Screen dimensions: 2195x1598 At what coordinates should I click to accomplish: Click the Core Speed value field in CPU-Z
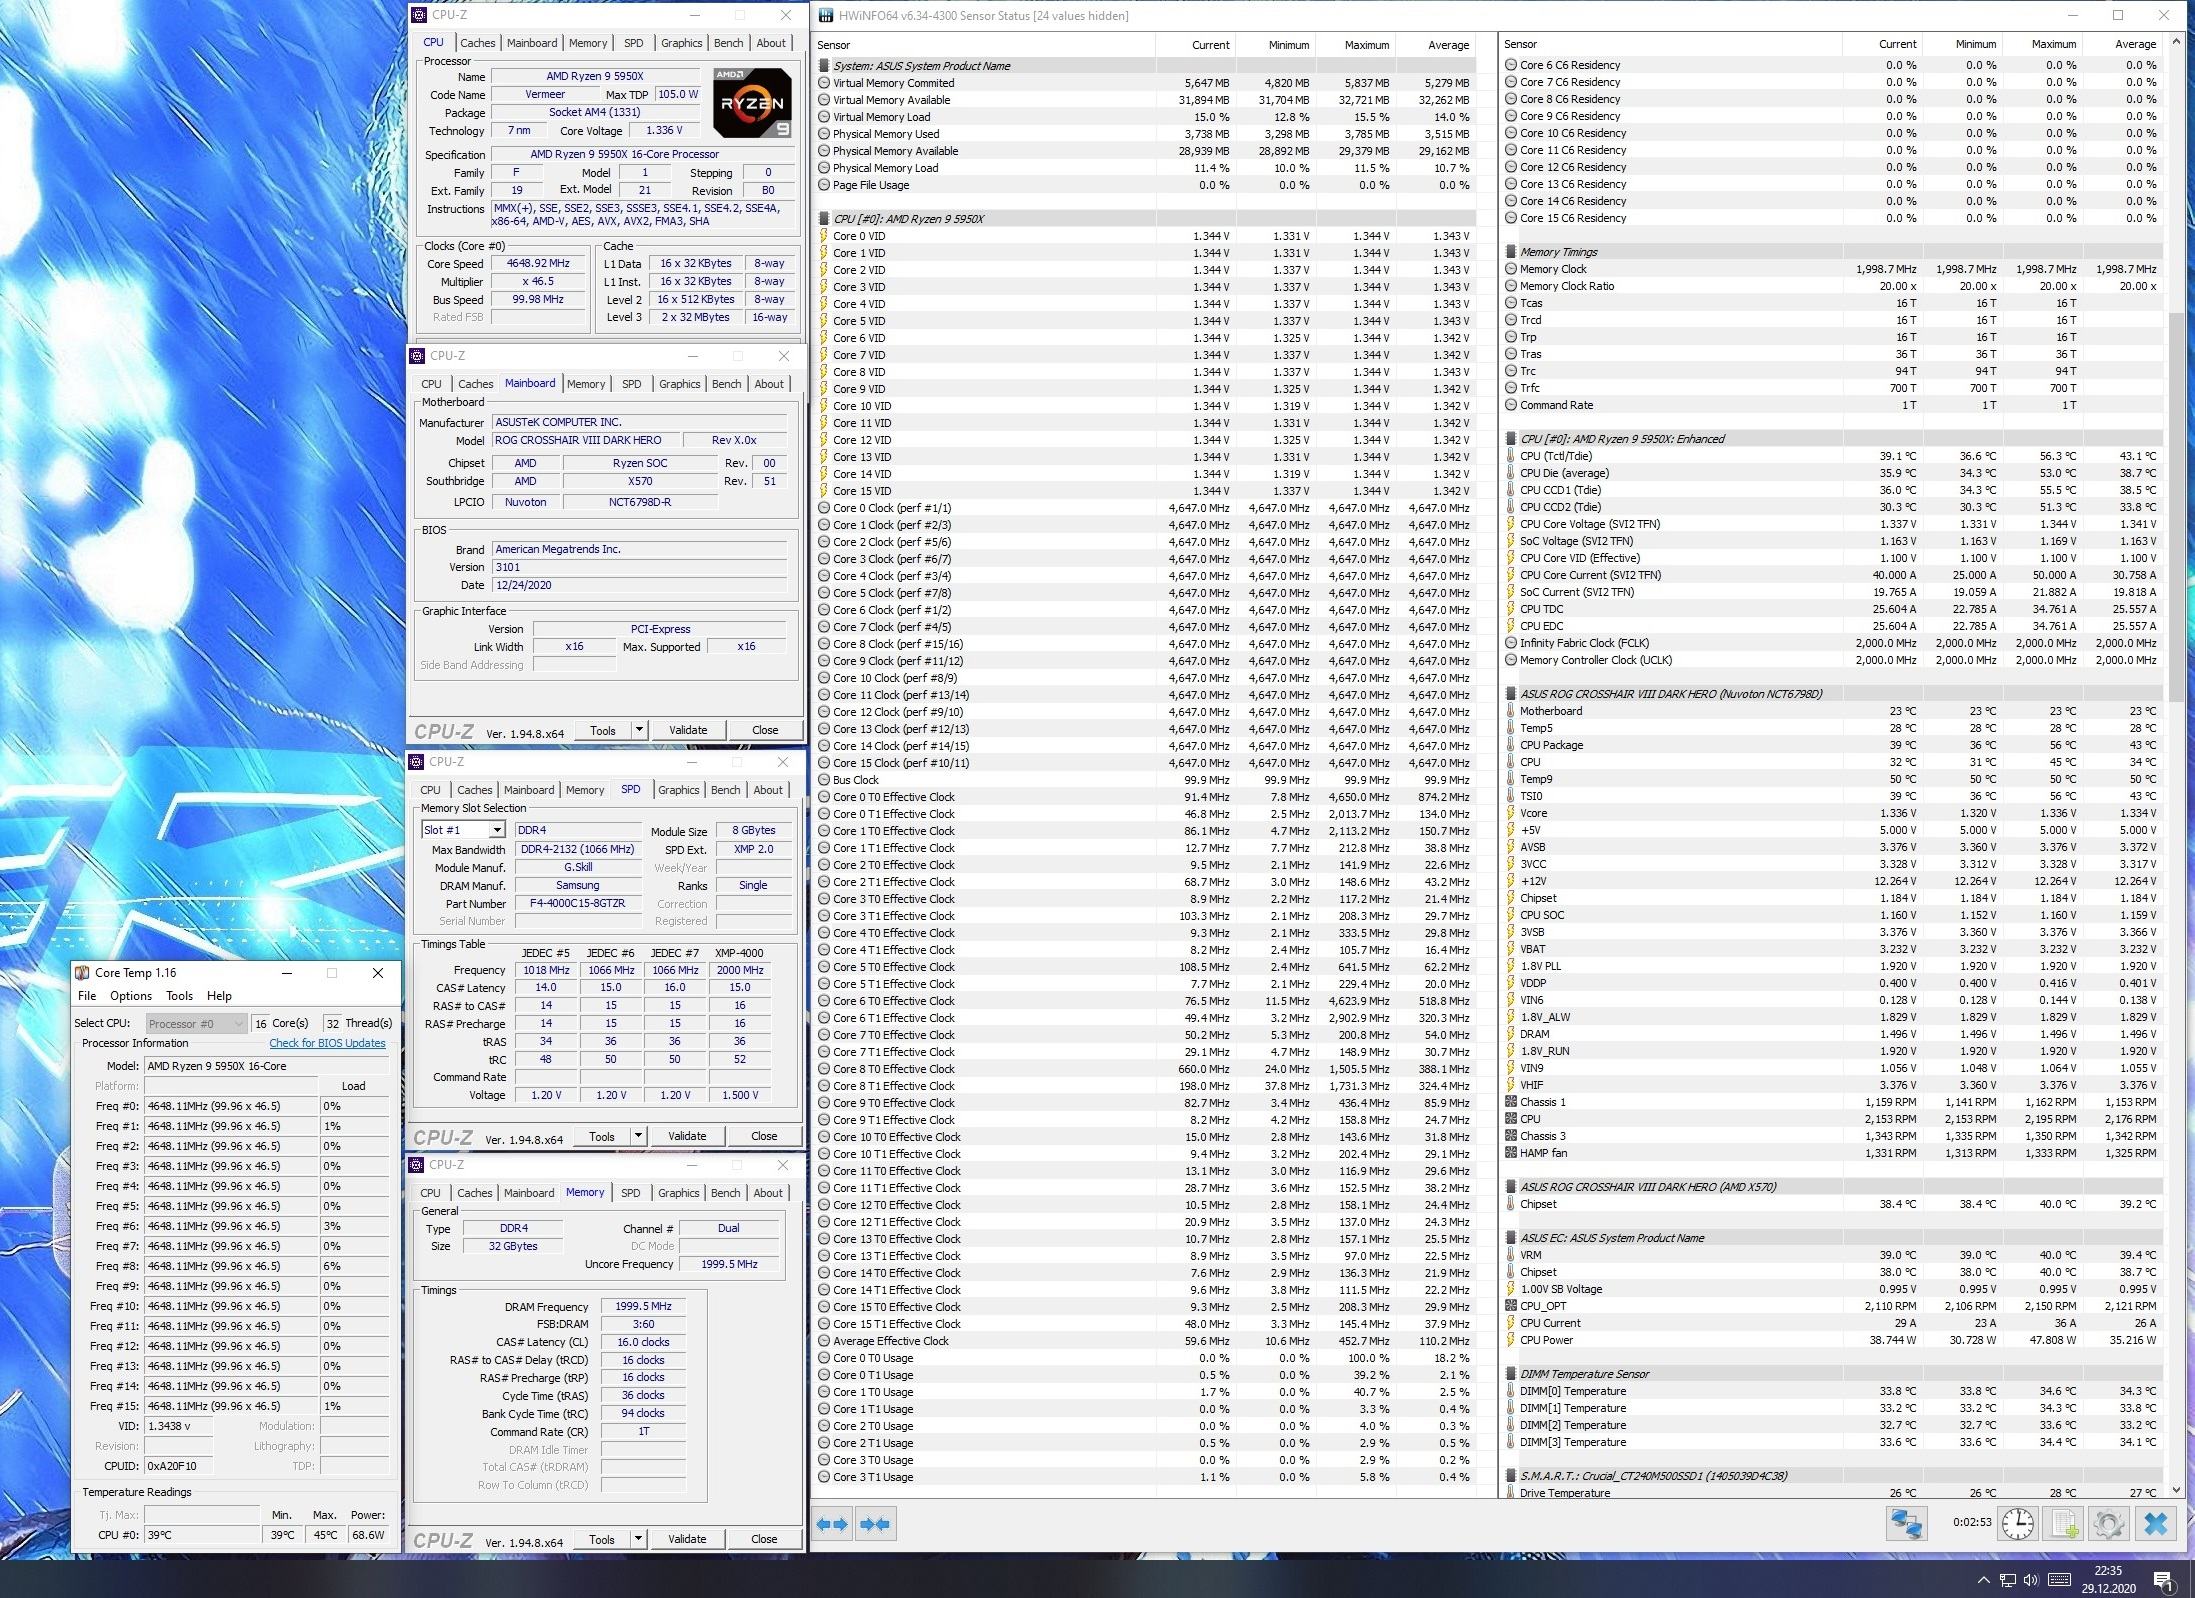tap(538, 264)
